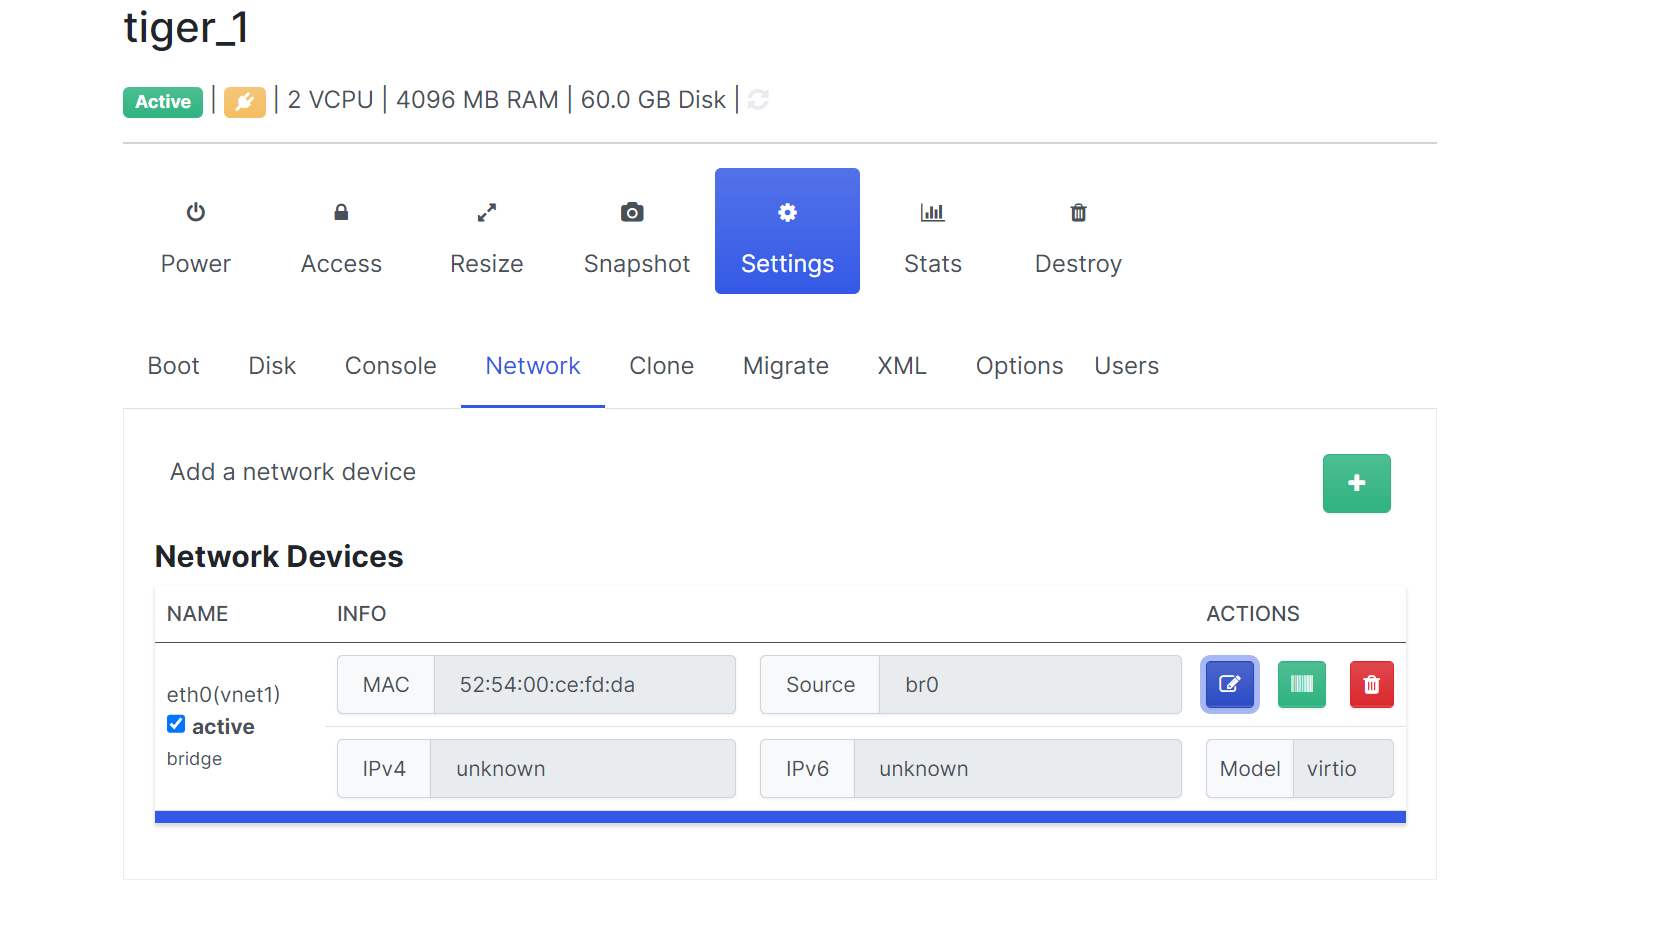
Task: Click the yellow power plug icon
Action: (244, 101)
